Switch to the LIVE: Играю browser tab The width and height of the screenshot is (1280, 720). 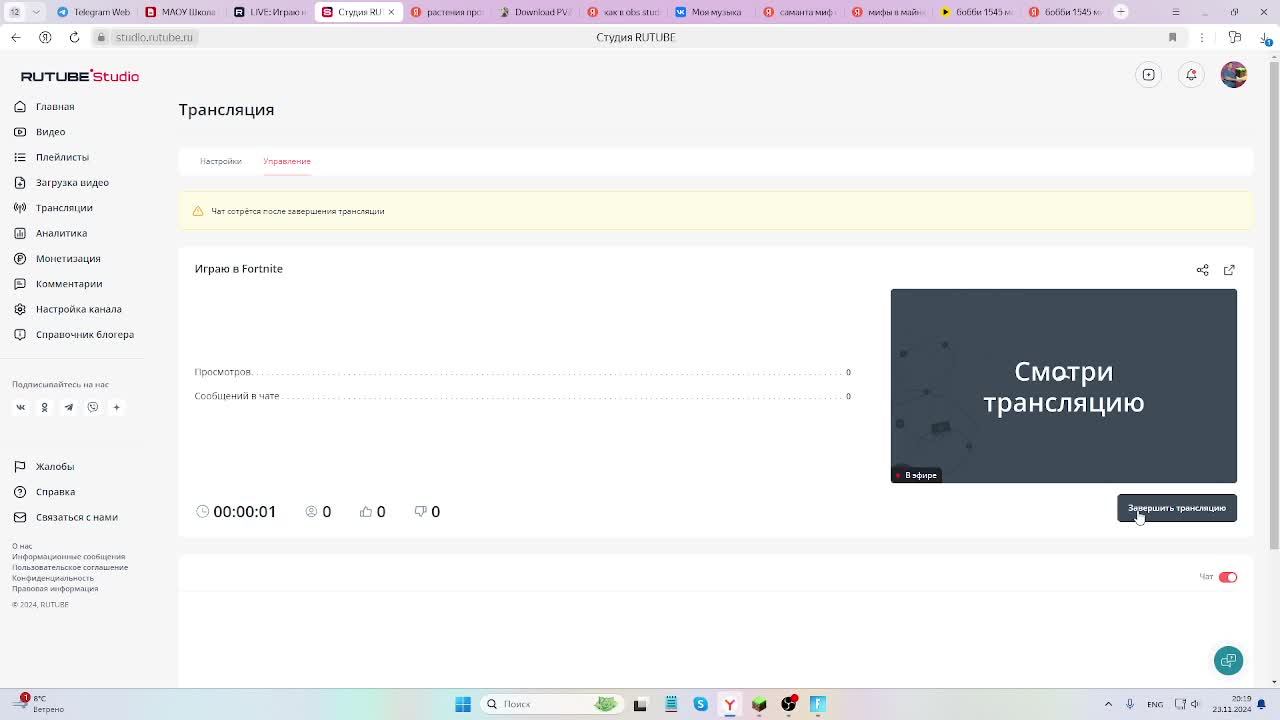click(269, 12)
